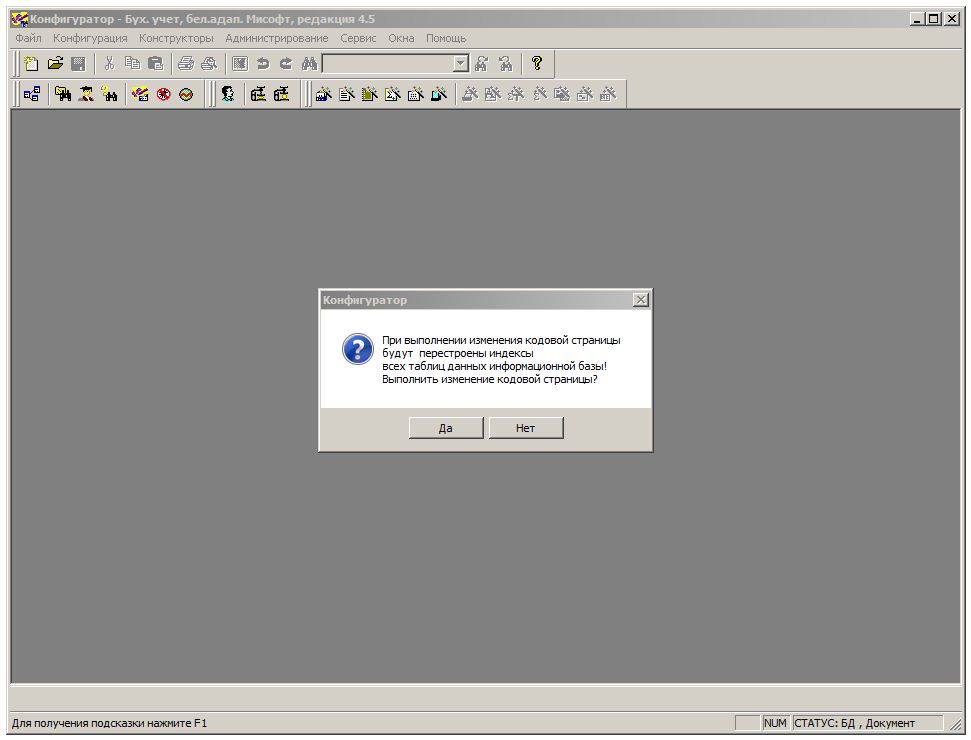Open the Помощь menu

(x=446, y=38)
